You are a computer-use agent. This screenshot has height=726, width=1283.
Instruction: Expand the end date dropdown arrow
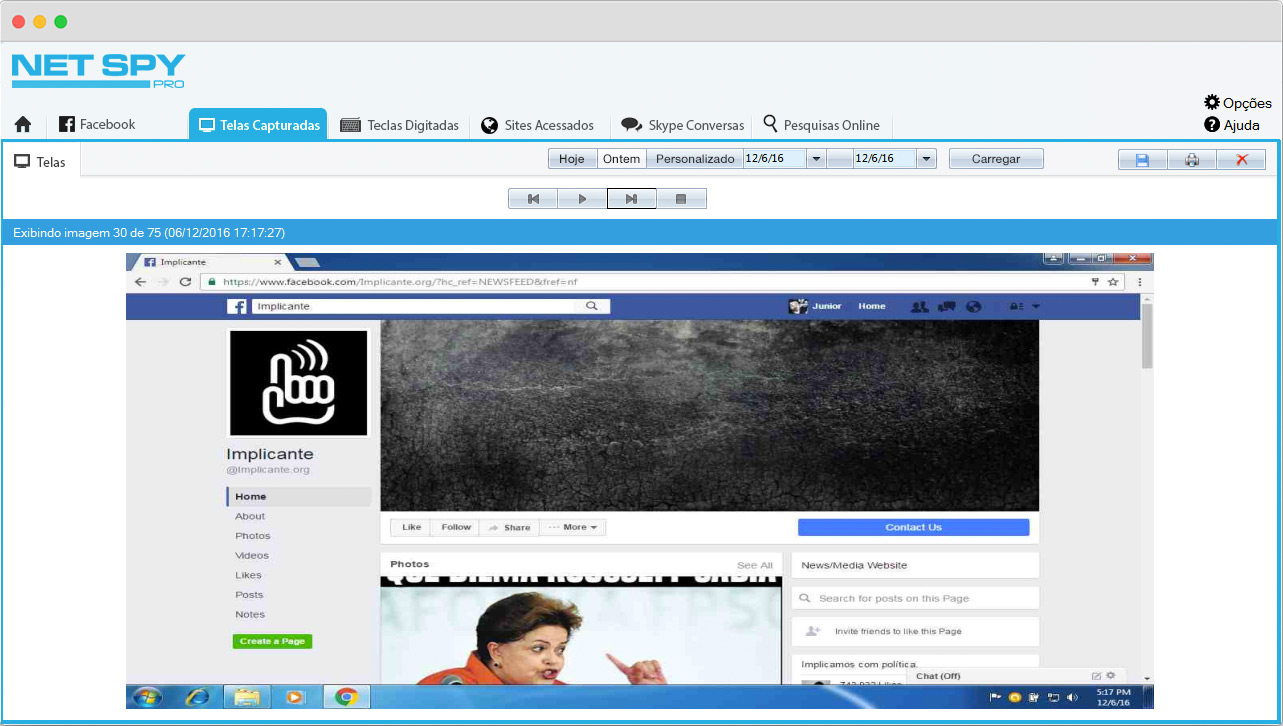926,159
